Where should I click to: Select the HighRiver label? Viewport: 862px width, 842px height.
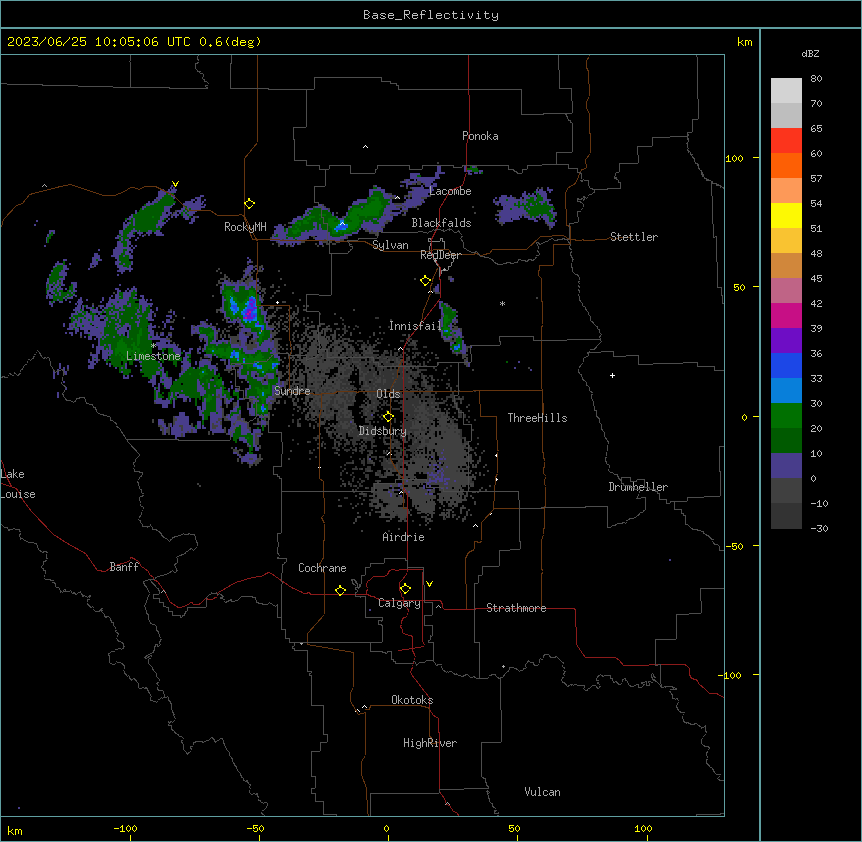[430, 743]
